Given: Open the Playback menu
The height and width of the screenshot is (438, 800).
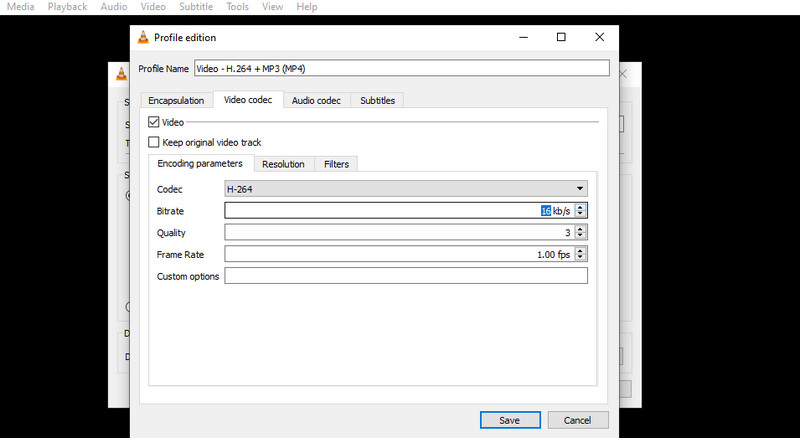Looking at the screenshot, I should coord(68,7).
